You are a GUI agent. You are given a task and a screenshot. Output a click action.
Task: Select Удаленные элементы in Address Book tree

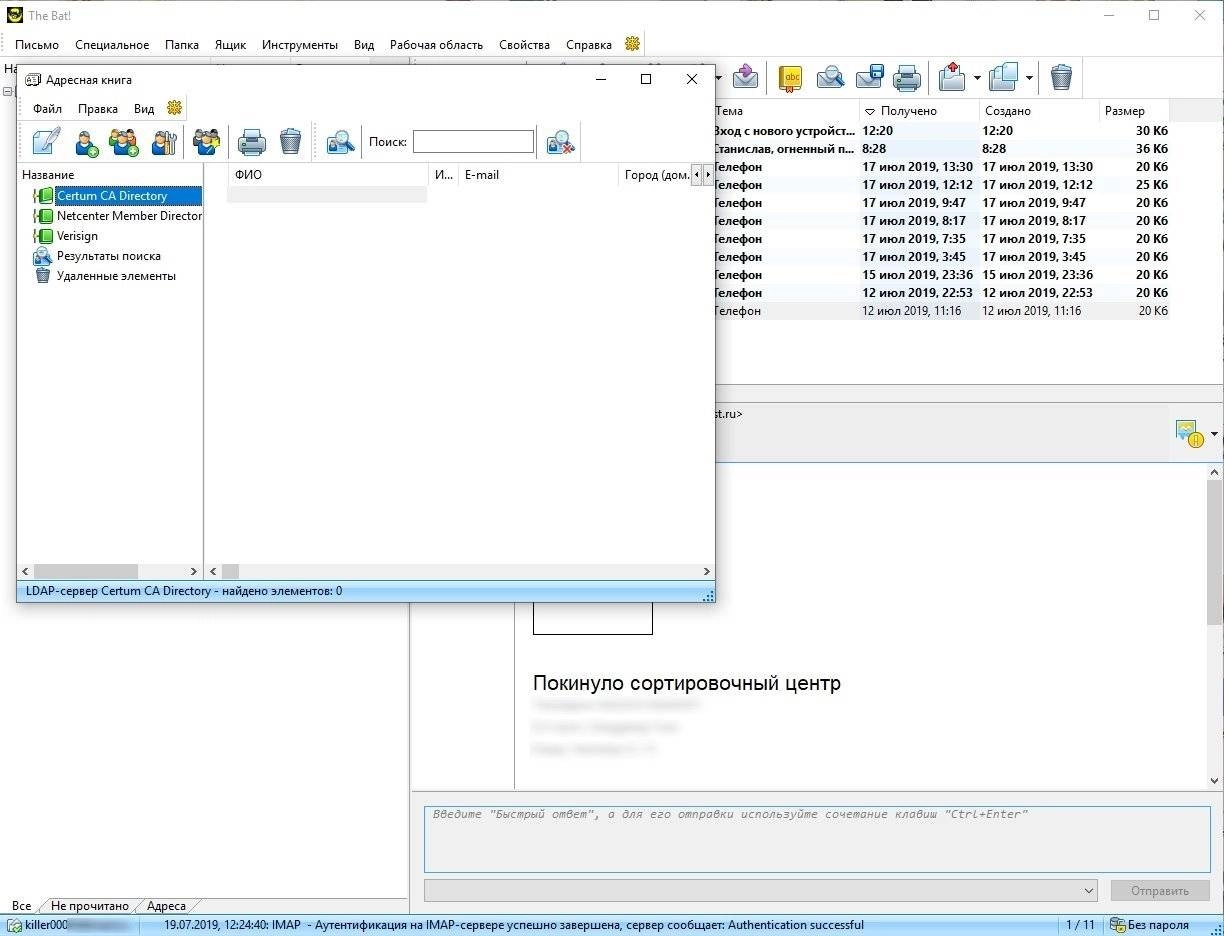tap(116, 276)
